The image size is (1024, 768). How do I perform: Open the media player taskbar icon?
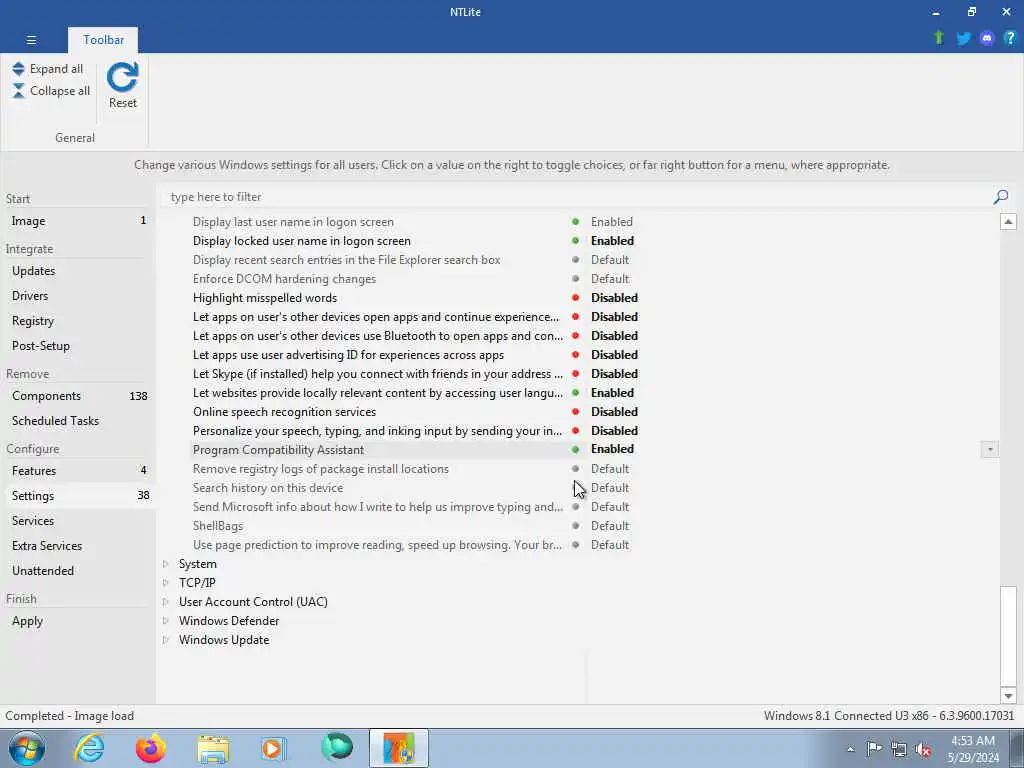pyautogui.click(x=273, y=748)
